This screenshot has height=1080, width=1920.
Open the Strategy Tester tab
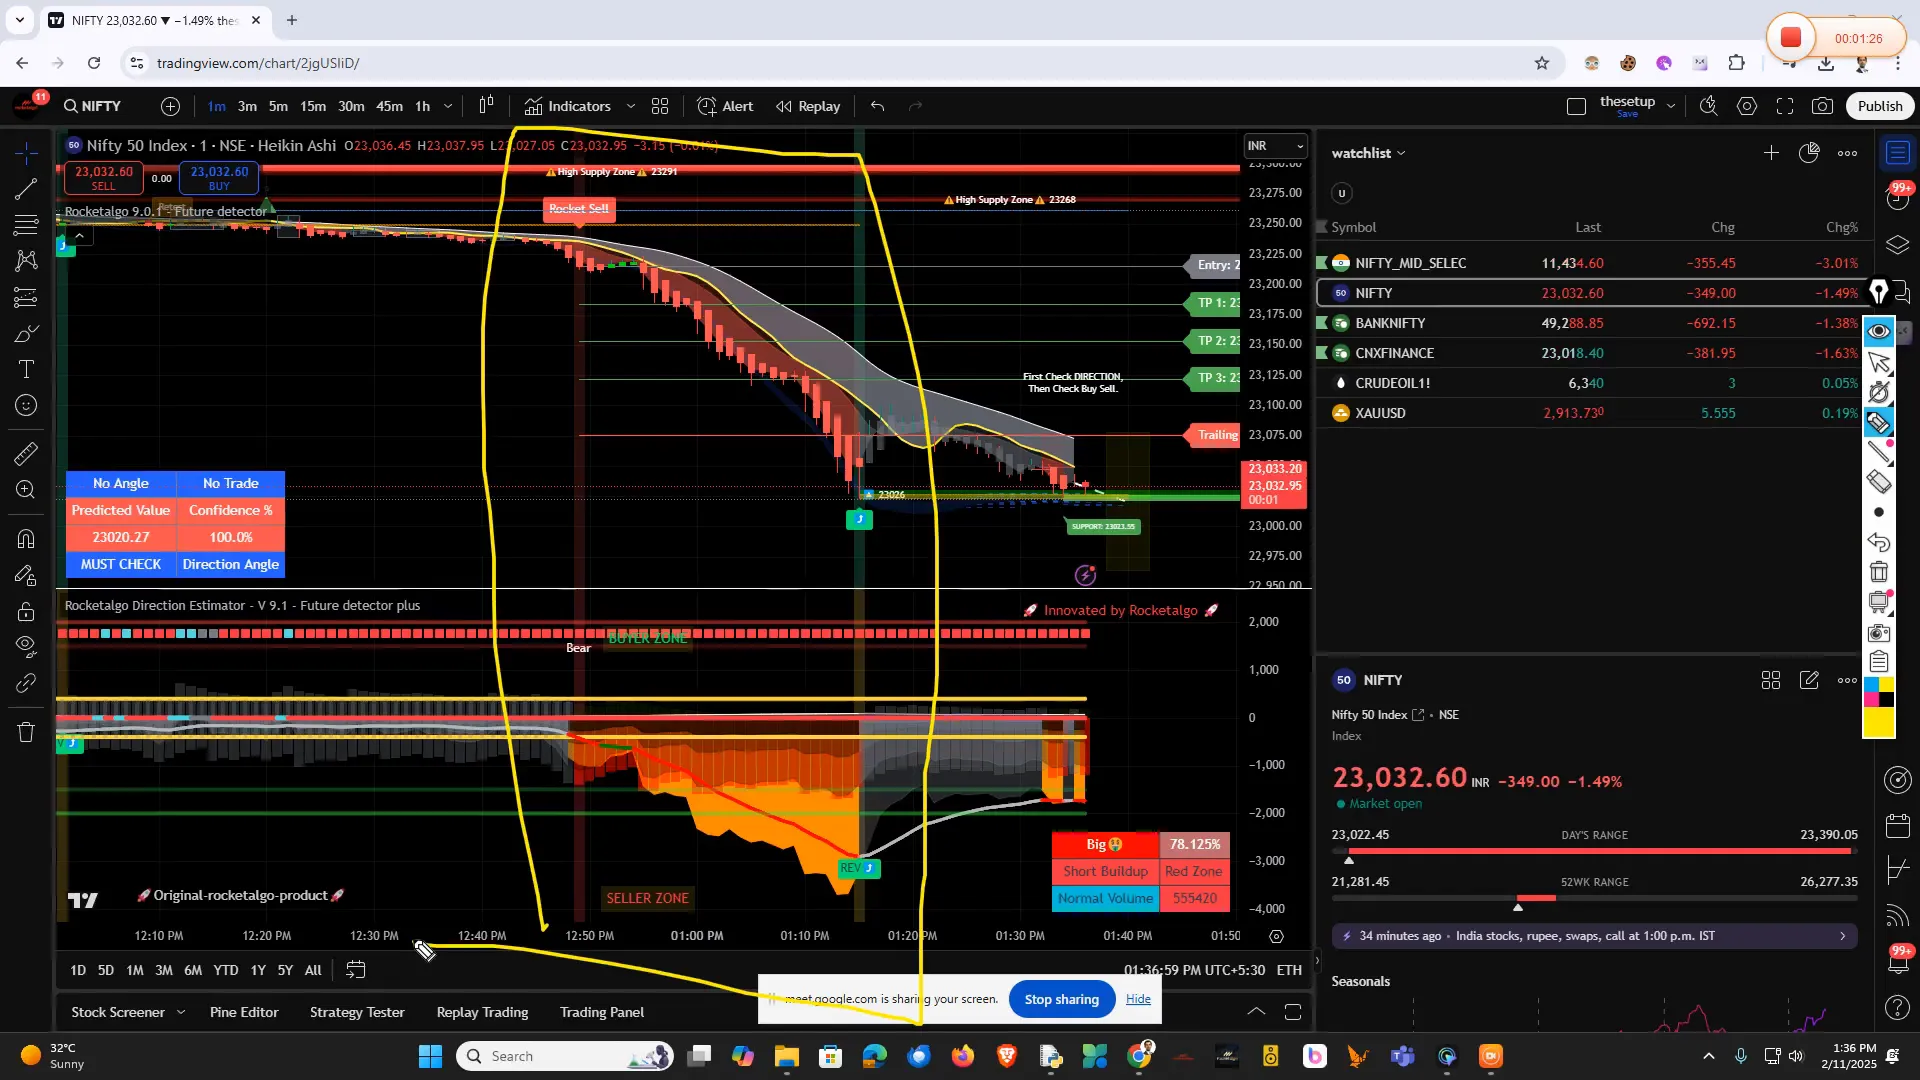click(356, 1012)
